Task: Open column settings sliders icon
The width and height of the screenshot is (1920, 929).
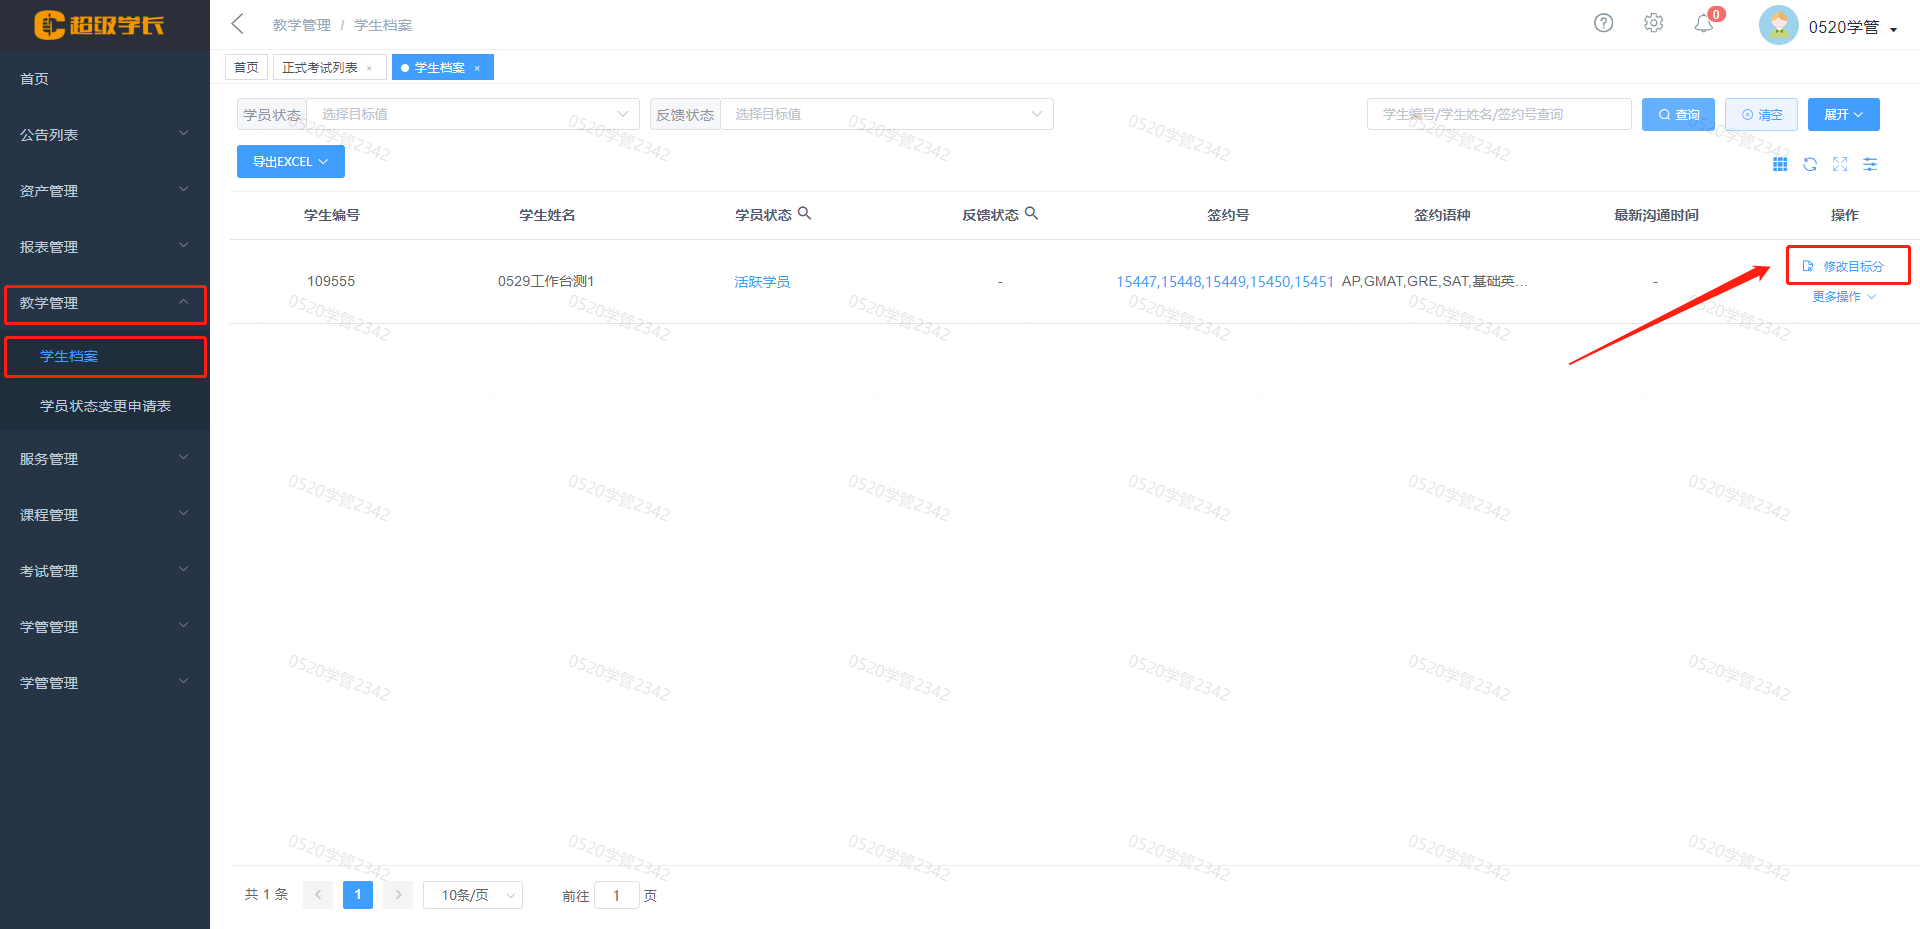Action: tap(1870, 164)
